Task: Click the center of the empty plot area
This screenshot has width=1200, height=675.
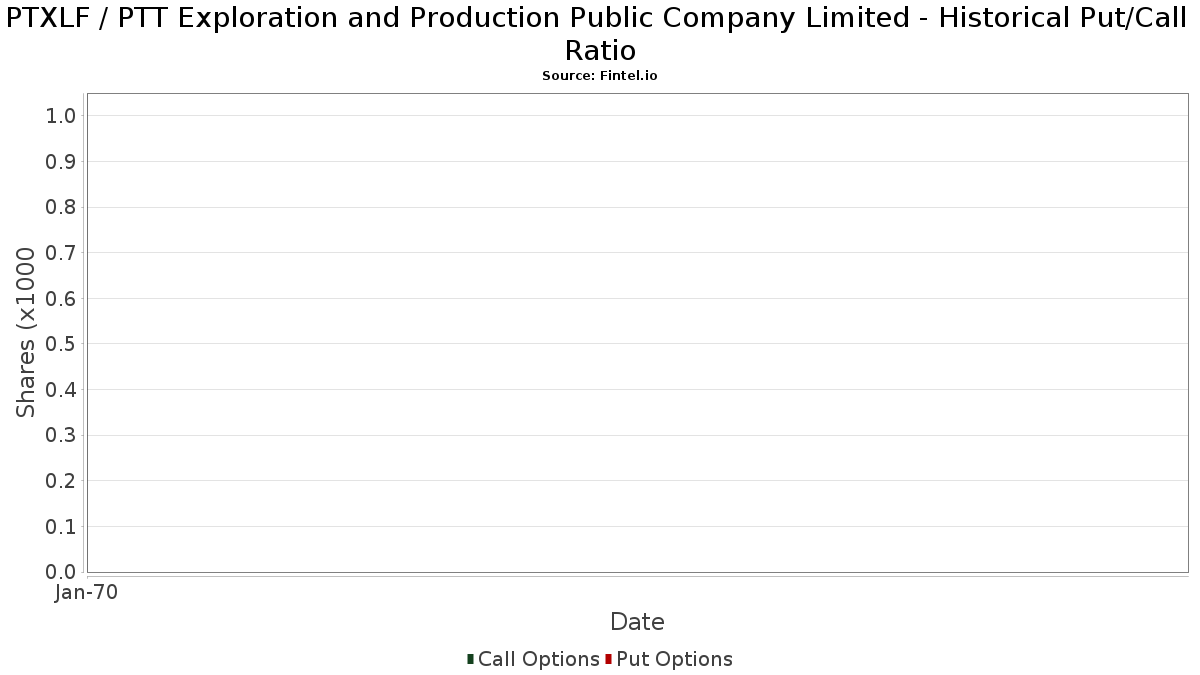Action: tap(637, 333)
